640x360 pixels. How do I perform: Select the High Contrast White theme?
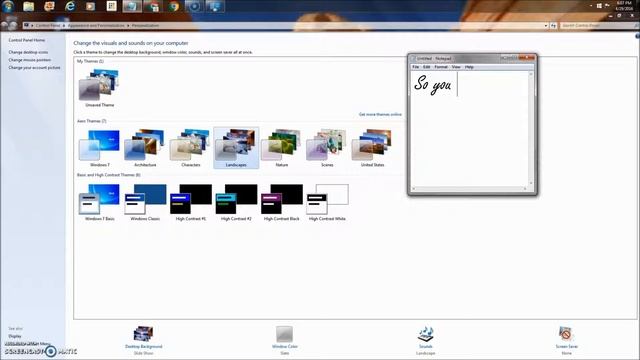[327, 202]
